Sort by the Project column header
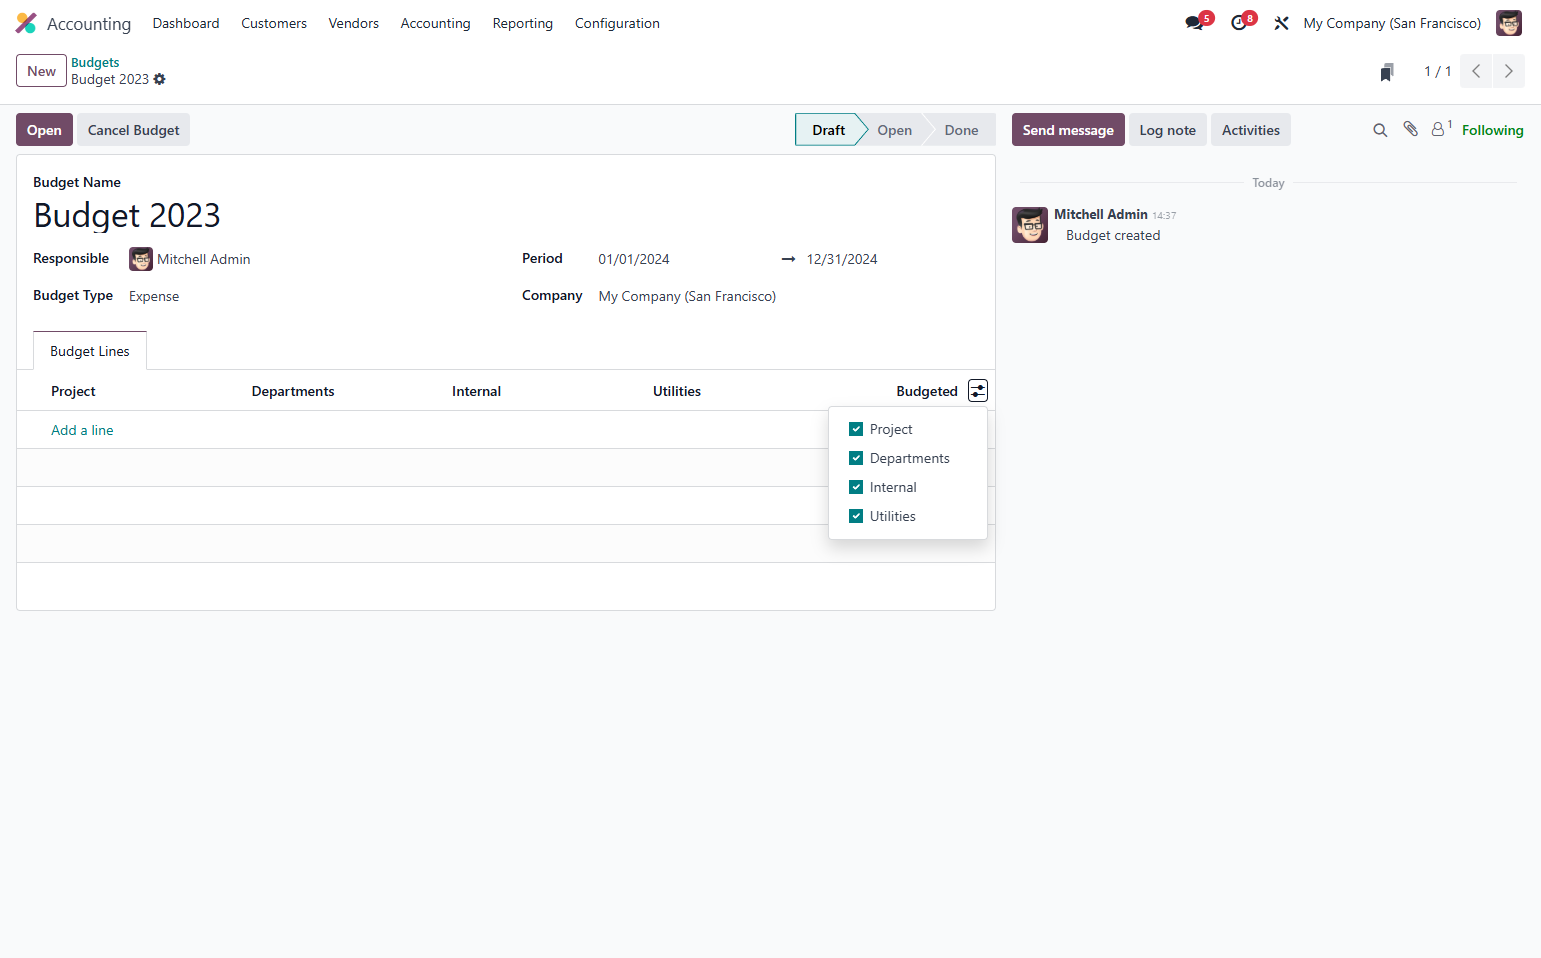Viewport: 1541px width, 958px height. 73,391
